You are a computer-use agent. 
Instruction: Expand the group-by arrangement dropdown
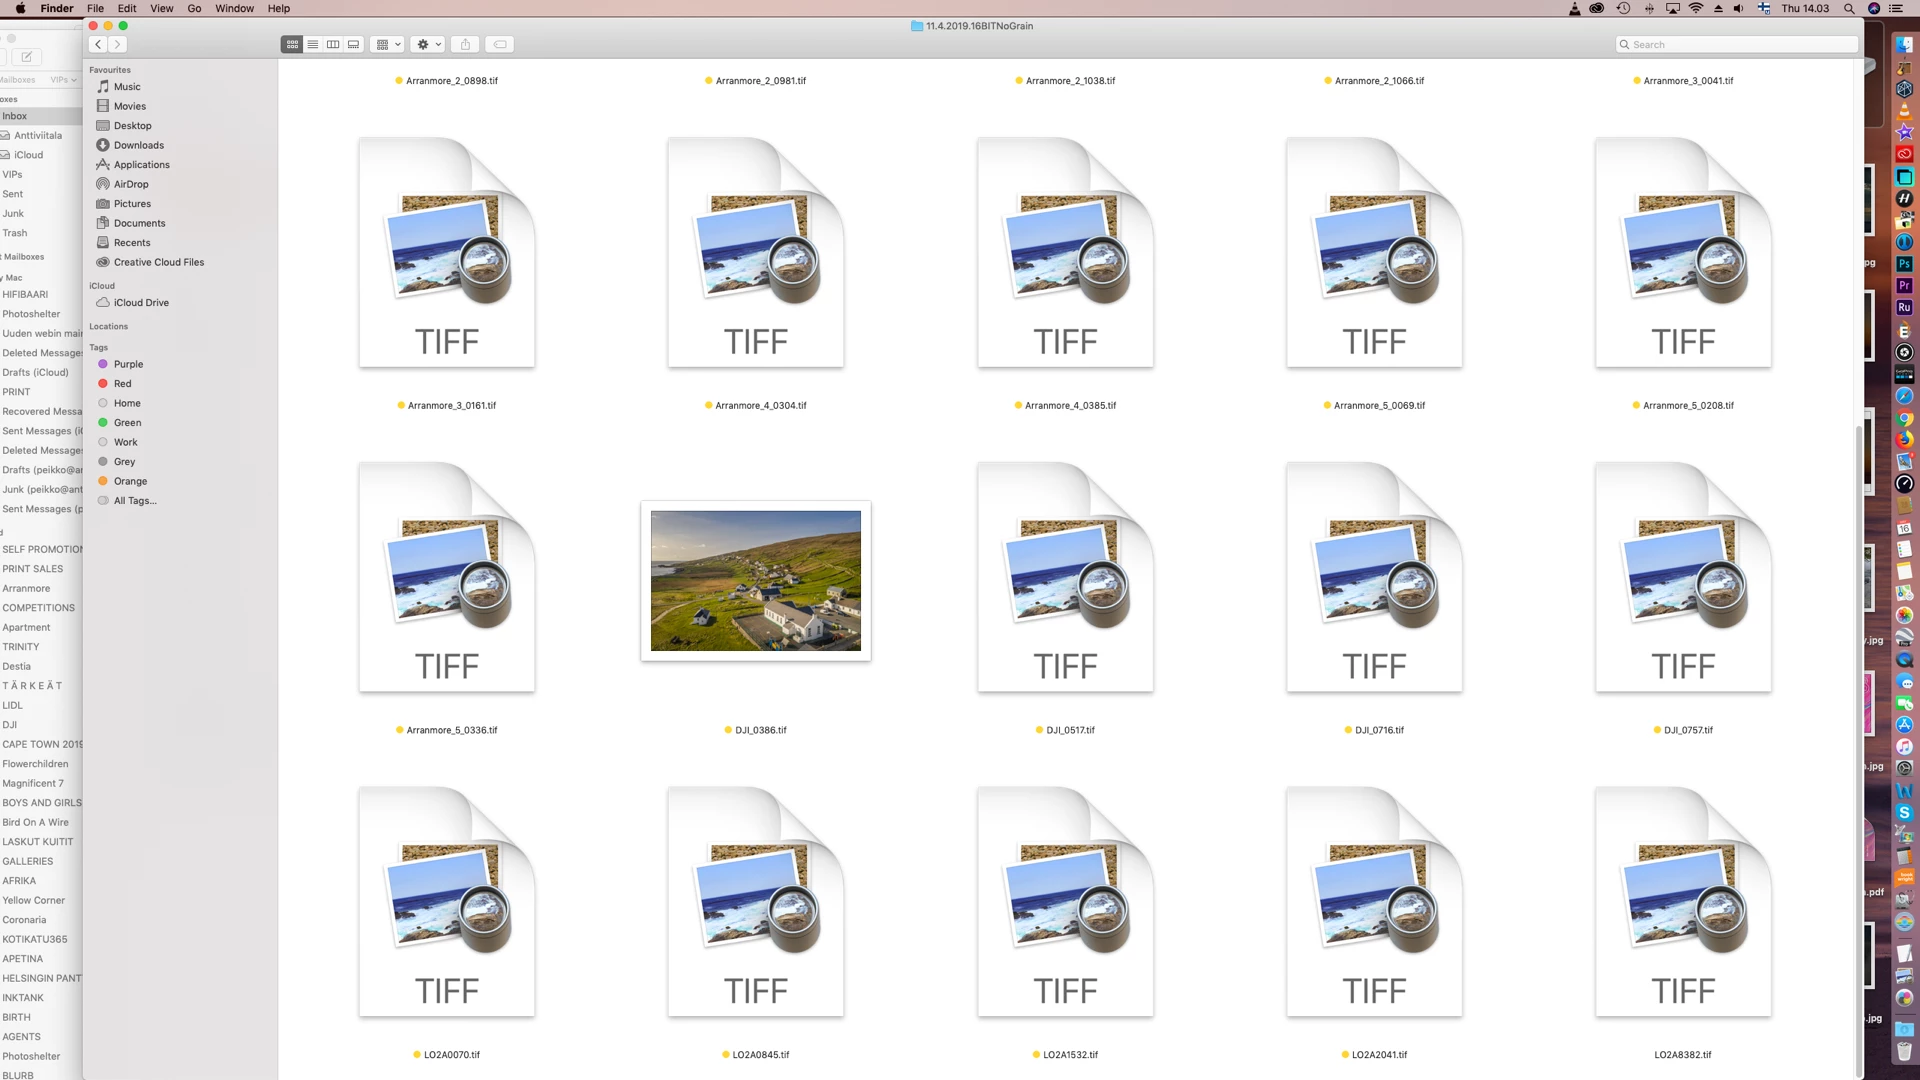388,44
